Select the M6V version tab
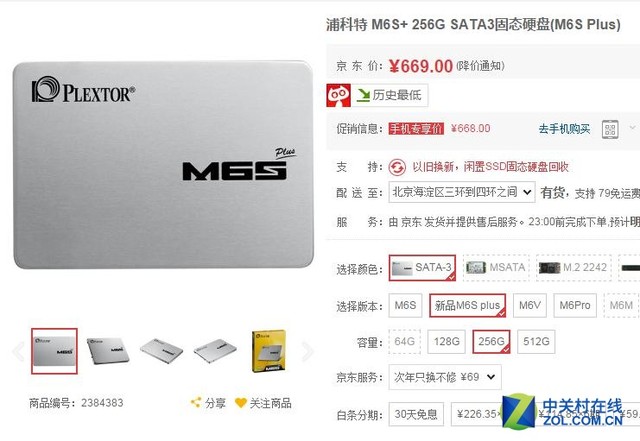The height and width of the screenshot is (441, 640). (x=529, y=305)
